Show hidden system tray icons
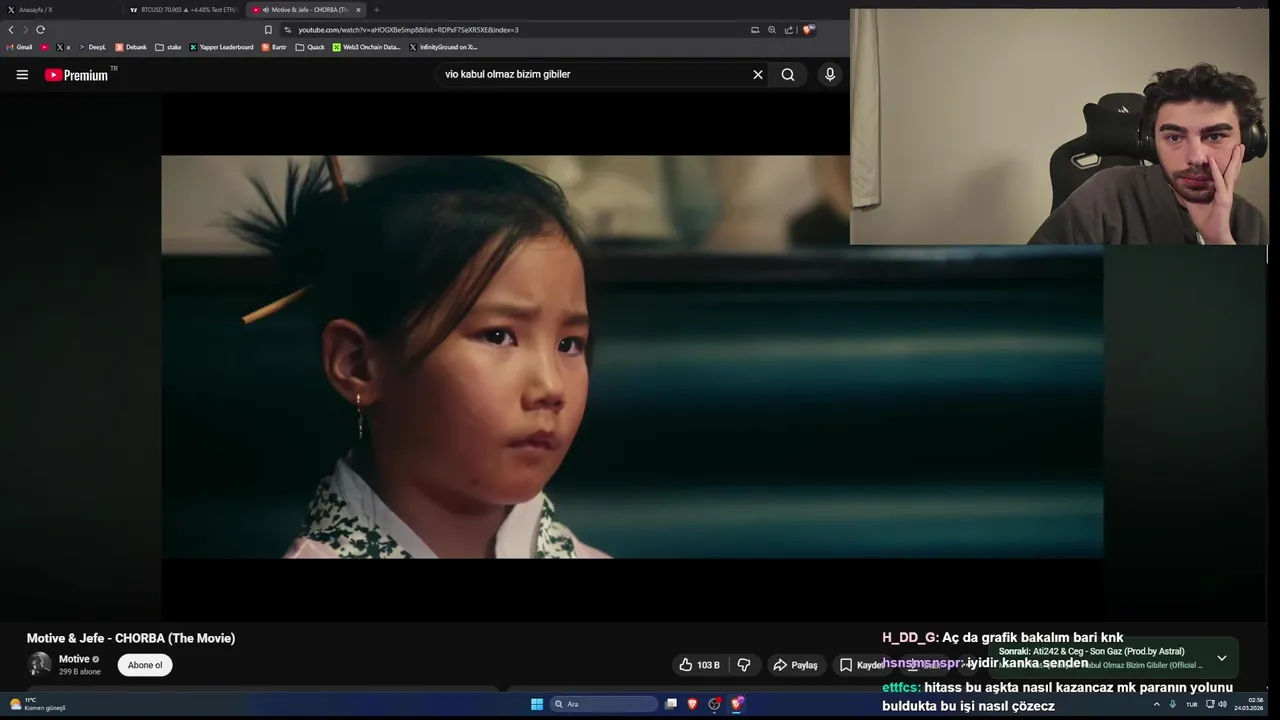The width and height of the screenshot is (1280, 720). point(1157,704)
